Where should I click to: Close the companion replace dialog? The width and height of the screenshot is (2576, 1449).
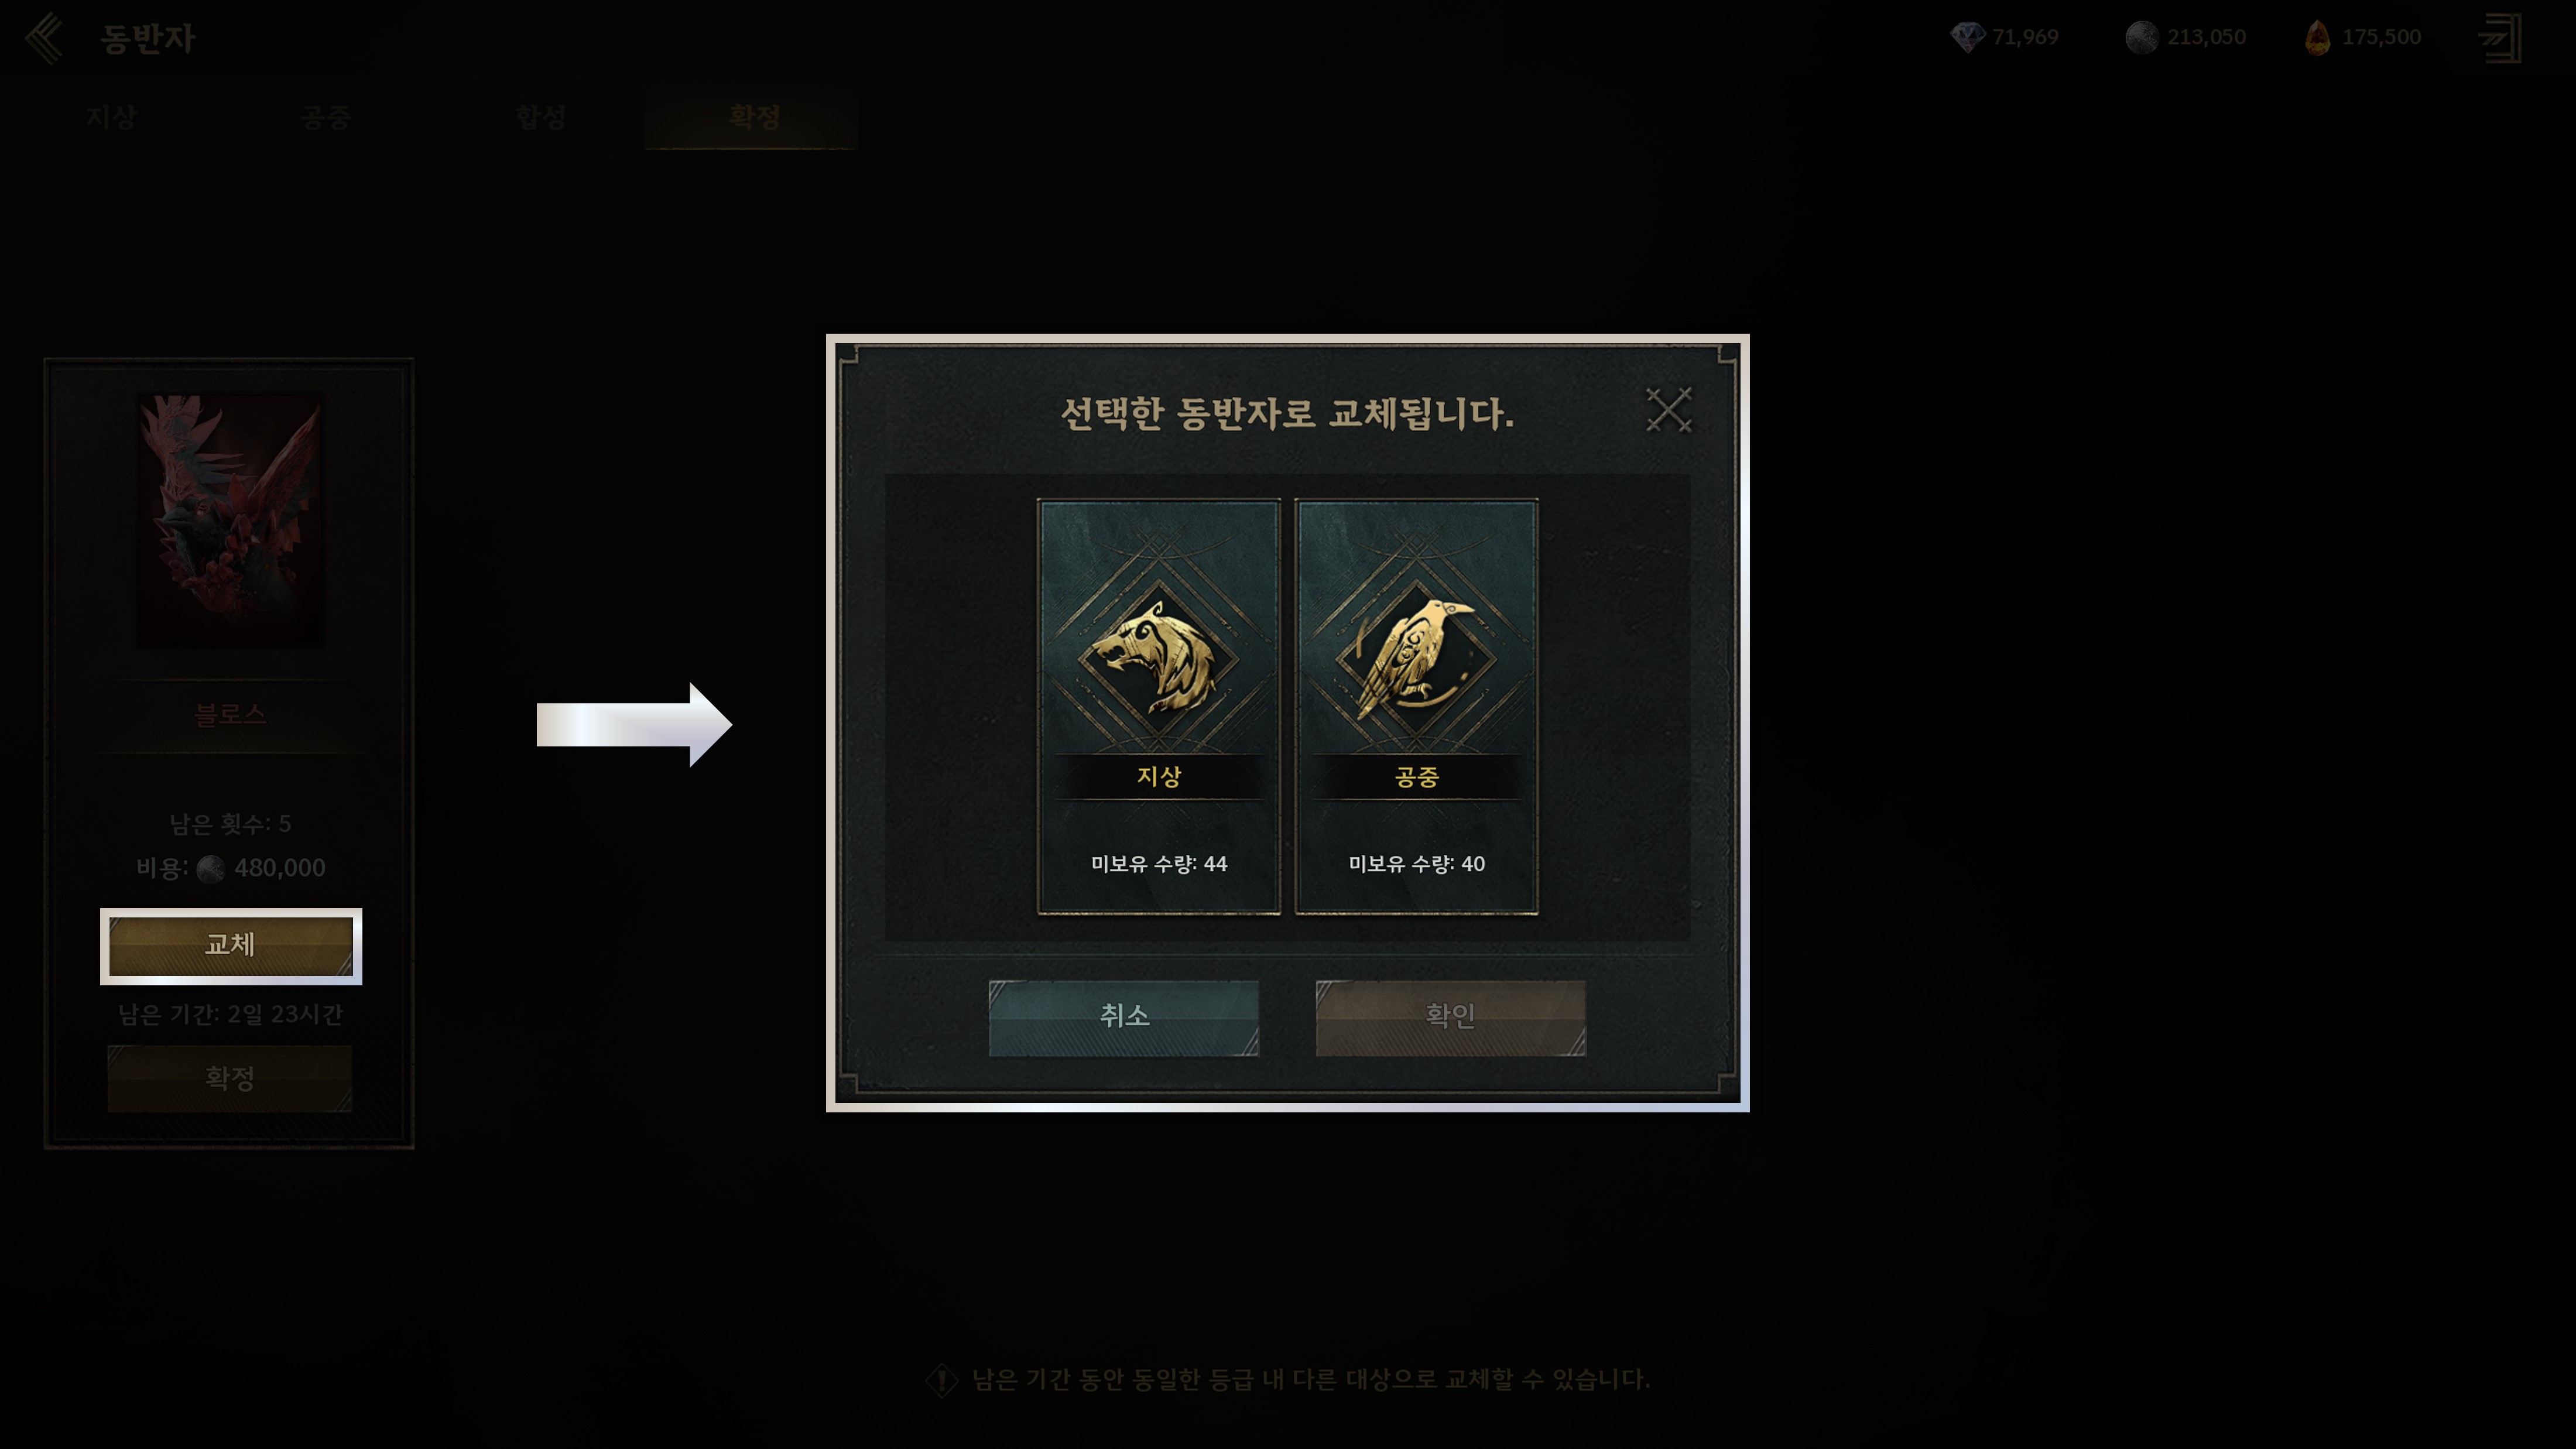click(1668, 410)
